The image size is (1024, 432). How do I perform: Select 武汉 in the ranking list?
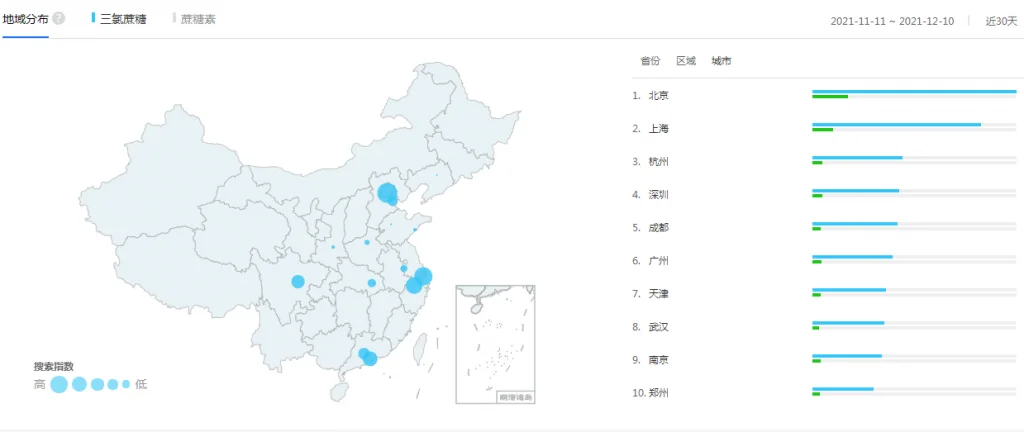pyautogui.click(x=658, y=327)
